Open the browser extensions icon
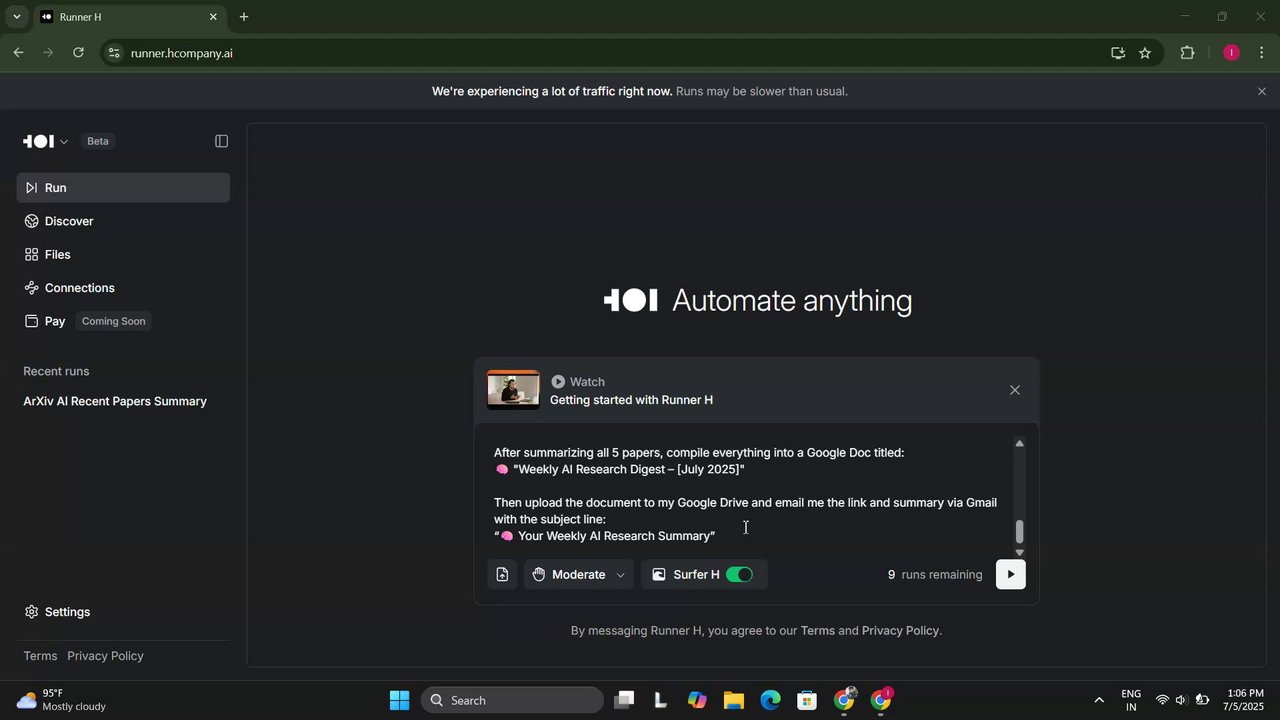Image resolution: width=1280 pixels, height=720 pixels. tap(1188, 53)
